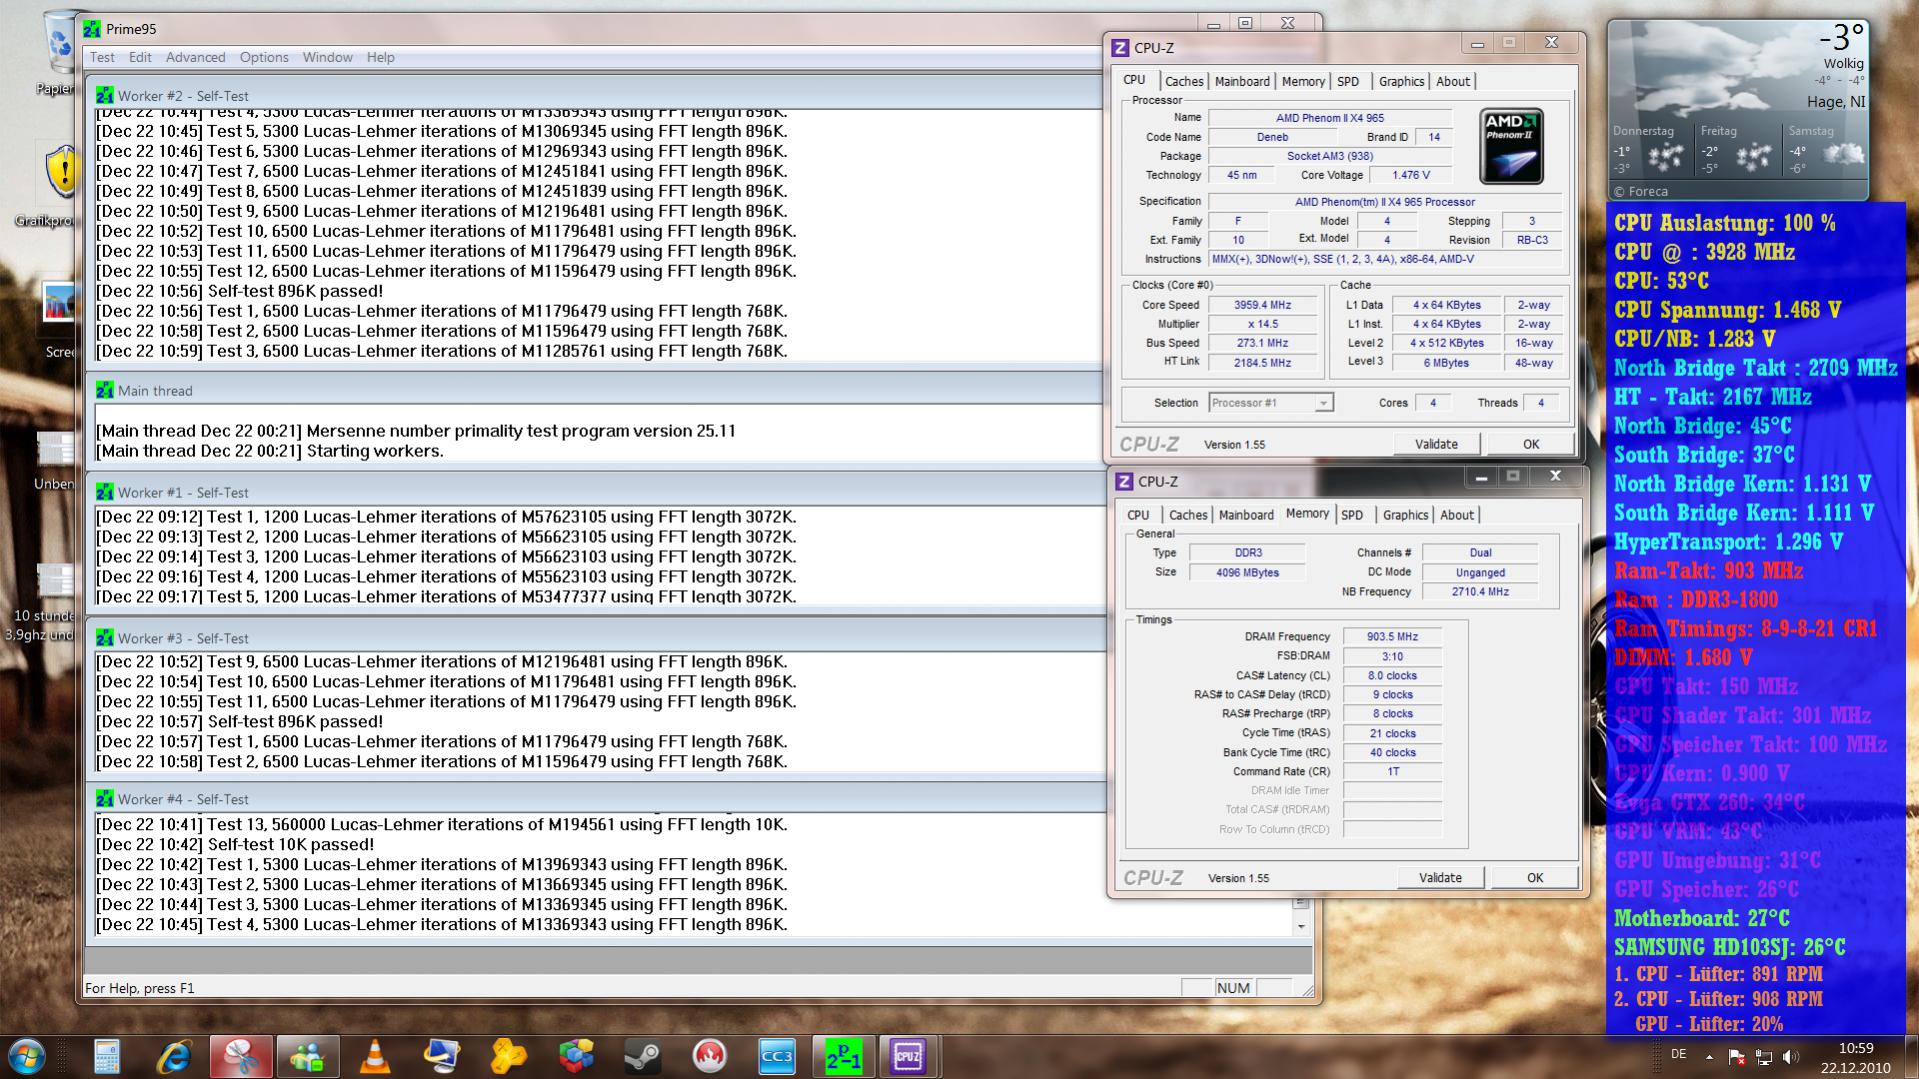1919x1079 pixels.
Task: Click the Core Speed value 3959.4 MHz
Action: (x=1262, y=305)
